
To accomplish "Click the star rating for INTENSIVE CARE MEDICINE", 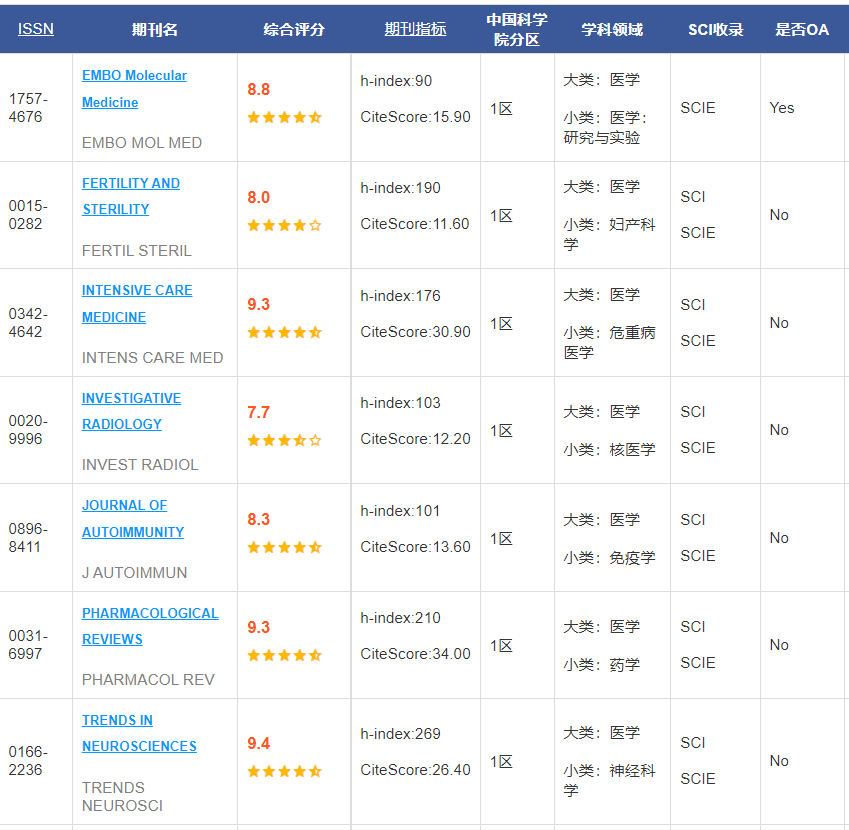I will (284, 332).
